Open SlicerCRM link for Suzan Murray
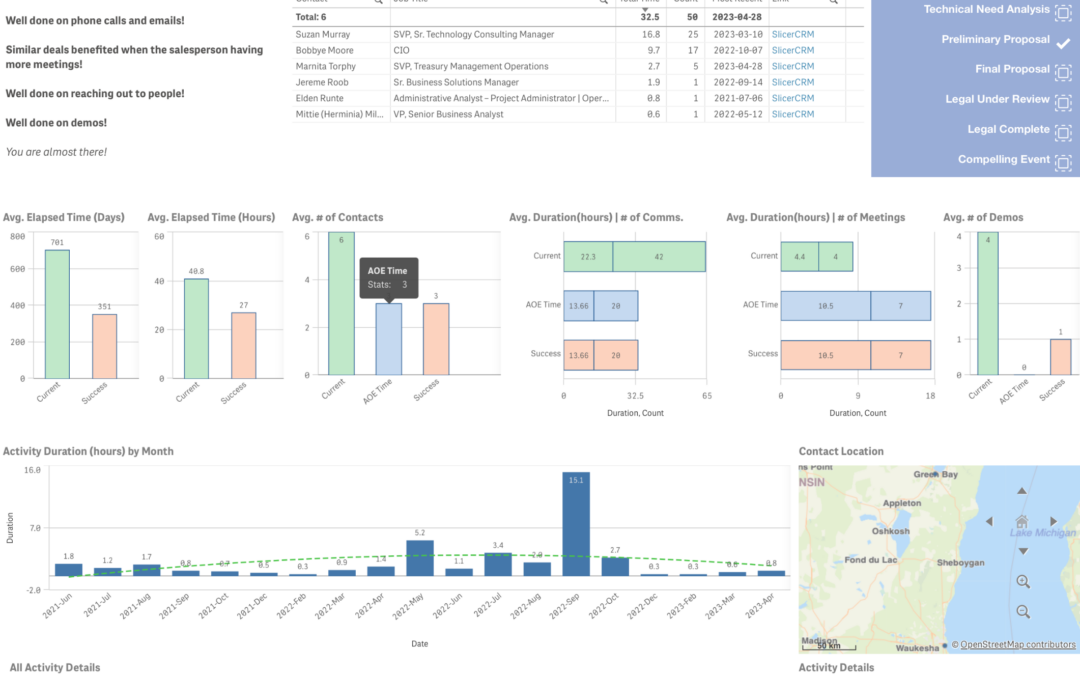The image size is (1080, 675). 792,34
